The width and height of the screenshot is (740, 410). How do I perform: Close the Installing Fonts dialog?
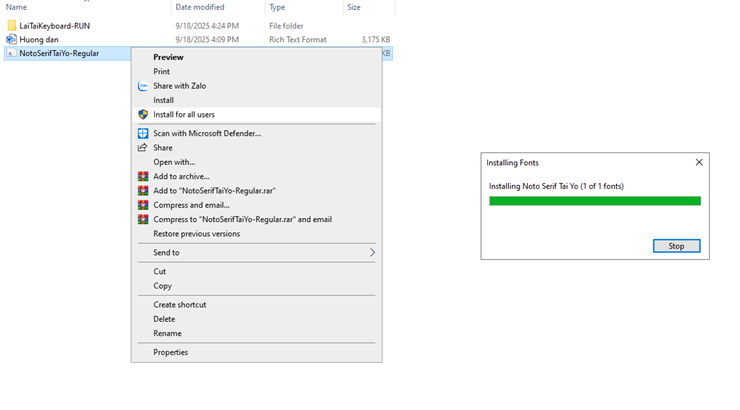pos(699,162)
